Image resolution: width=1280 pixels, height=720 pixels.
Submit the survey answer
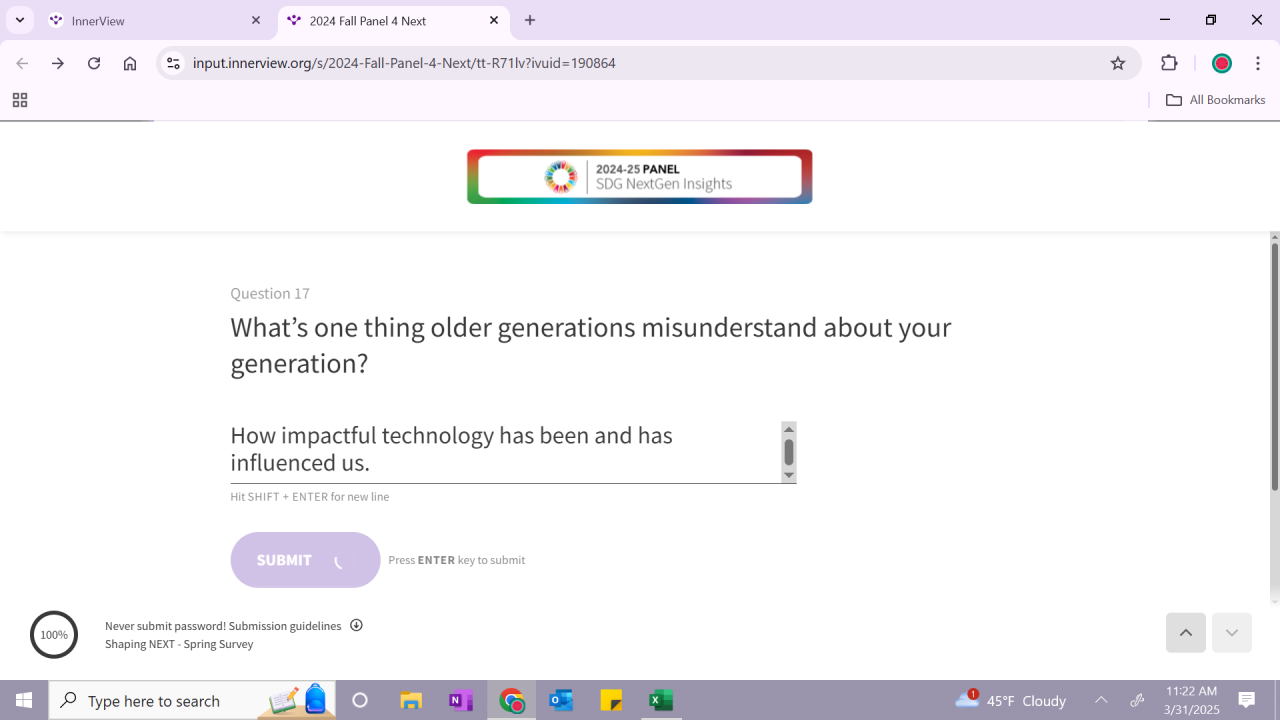point(305,560)
